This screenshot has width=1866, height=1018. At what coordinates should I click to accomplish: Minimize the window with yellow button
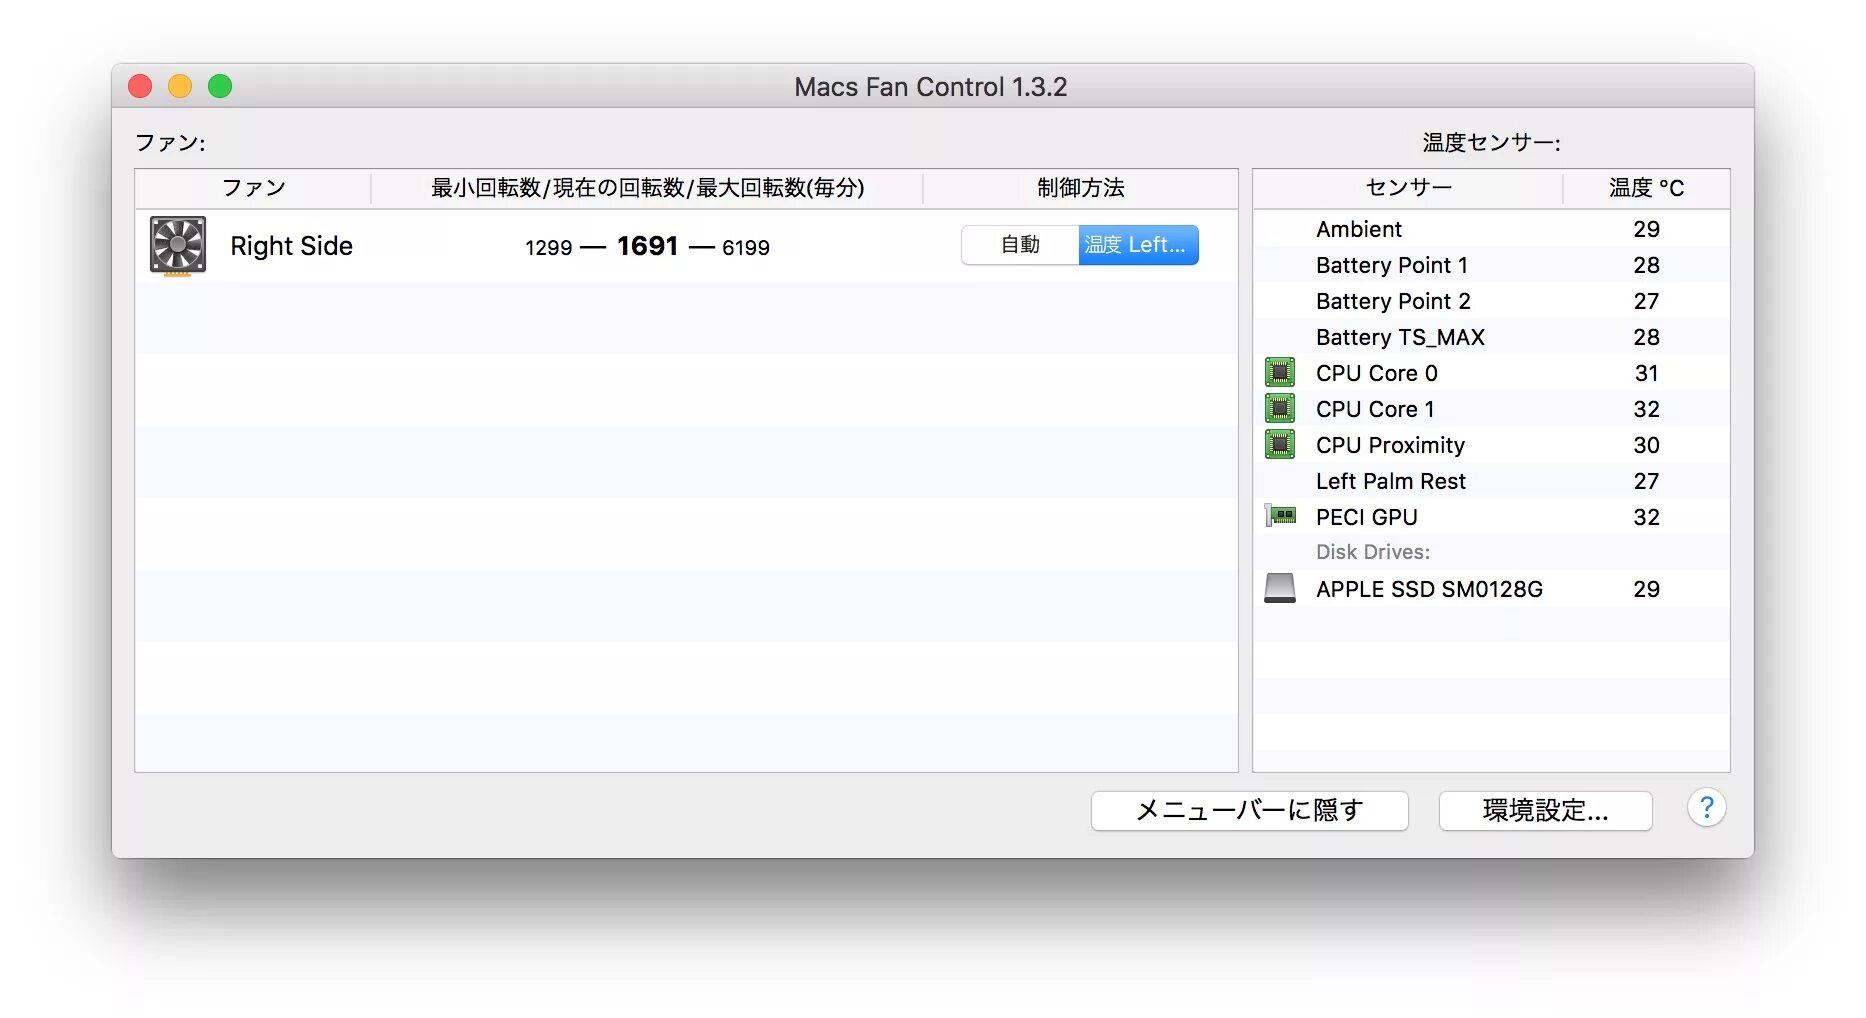[x=180, y=86]
